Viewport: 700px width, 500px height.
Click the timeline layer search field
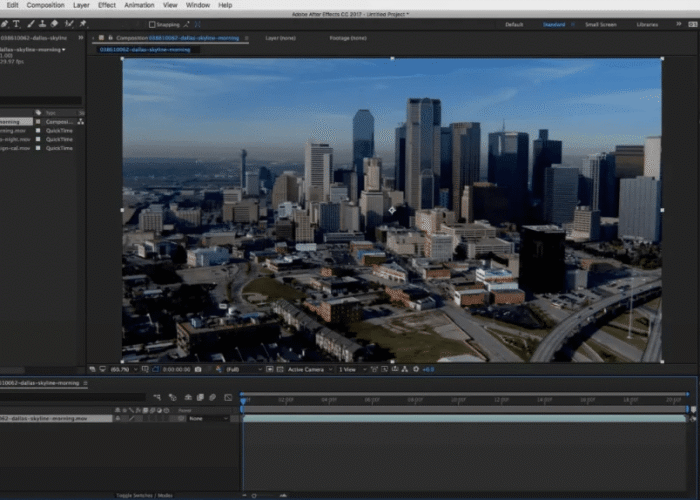(73, 397)
